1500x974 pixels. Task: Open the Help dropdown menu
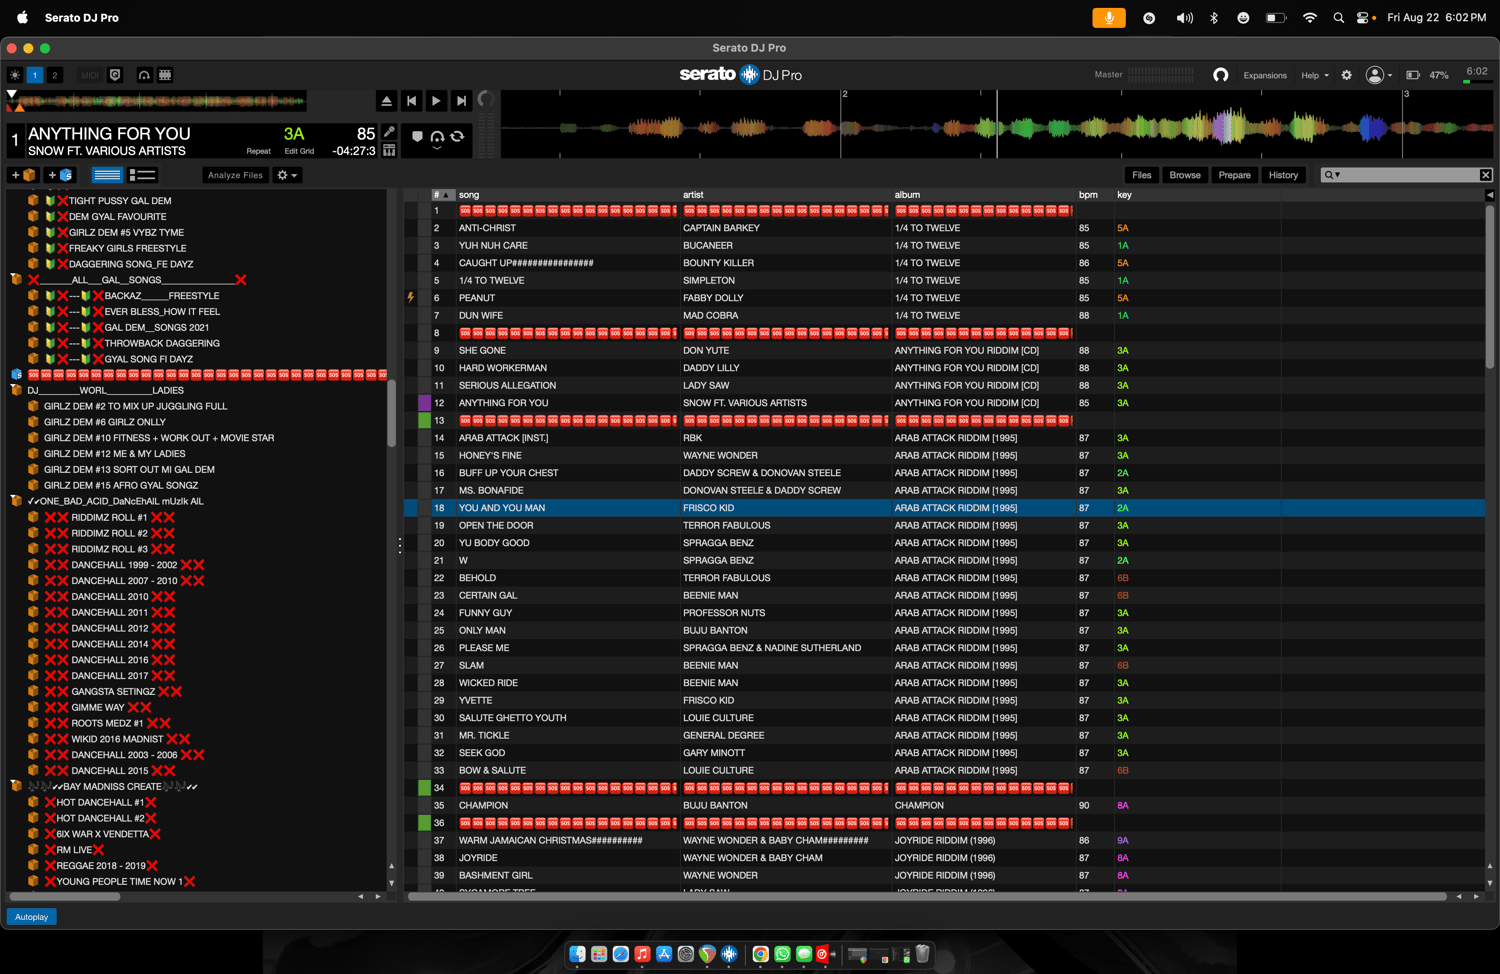(1314, 75)
